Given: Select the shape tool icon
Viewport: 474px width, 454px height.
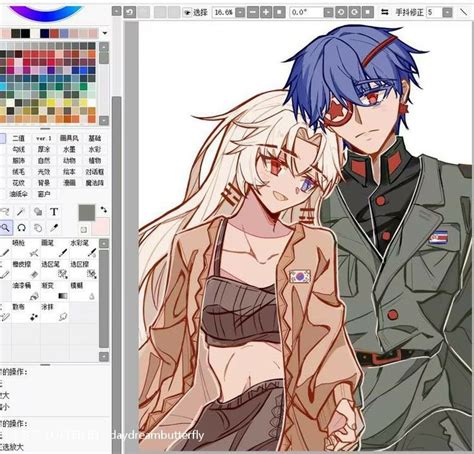Looking at the screenshot, I should pyautogui.click(x=38, y=212).
